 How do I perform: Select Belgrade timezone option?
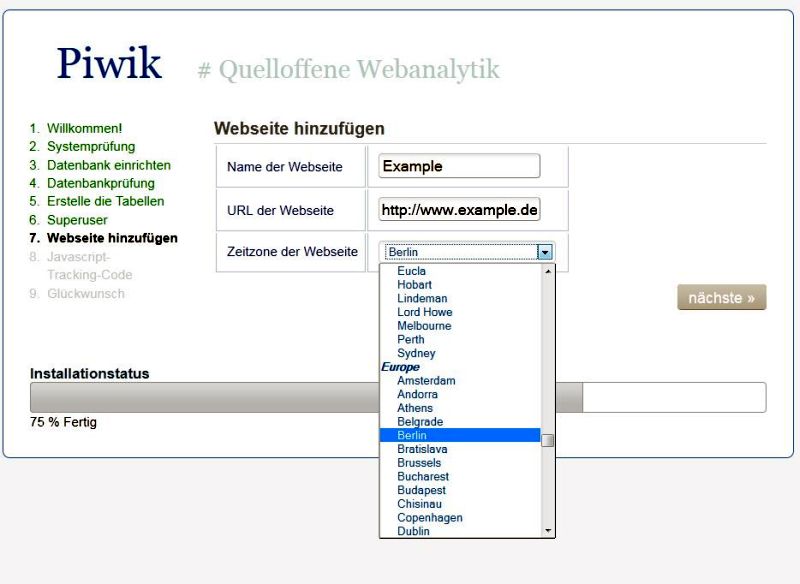click(x=460, y=422)
